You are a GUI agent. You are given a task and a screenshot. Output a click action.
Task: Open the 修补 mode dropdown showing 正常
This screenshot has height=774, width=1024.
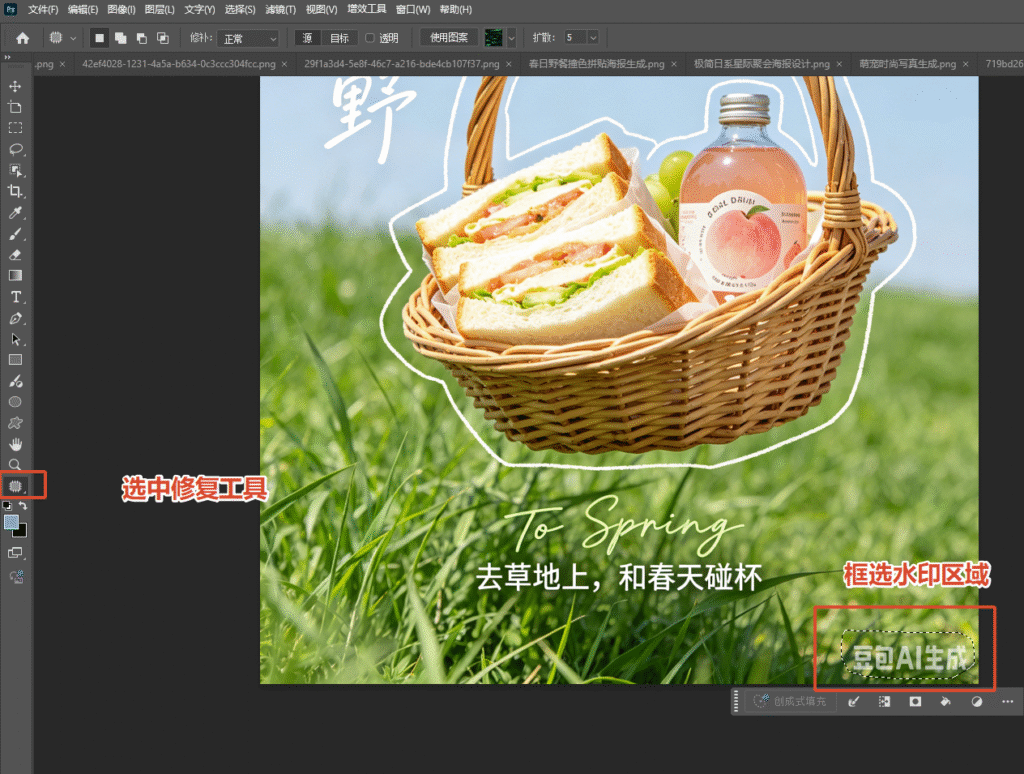248,39
